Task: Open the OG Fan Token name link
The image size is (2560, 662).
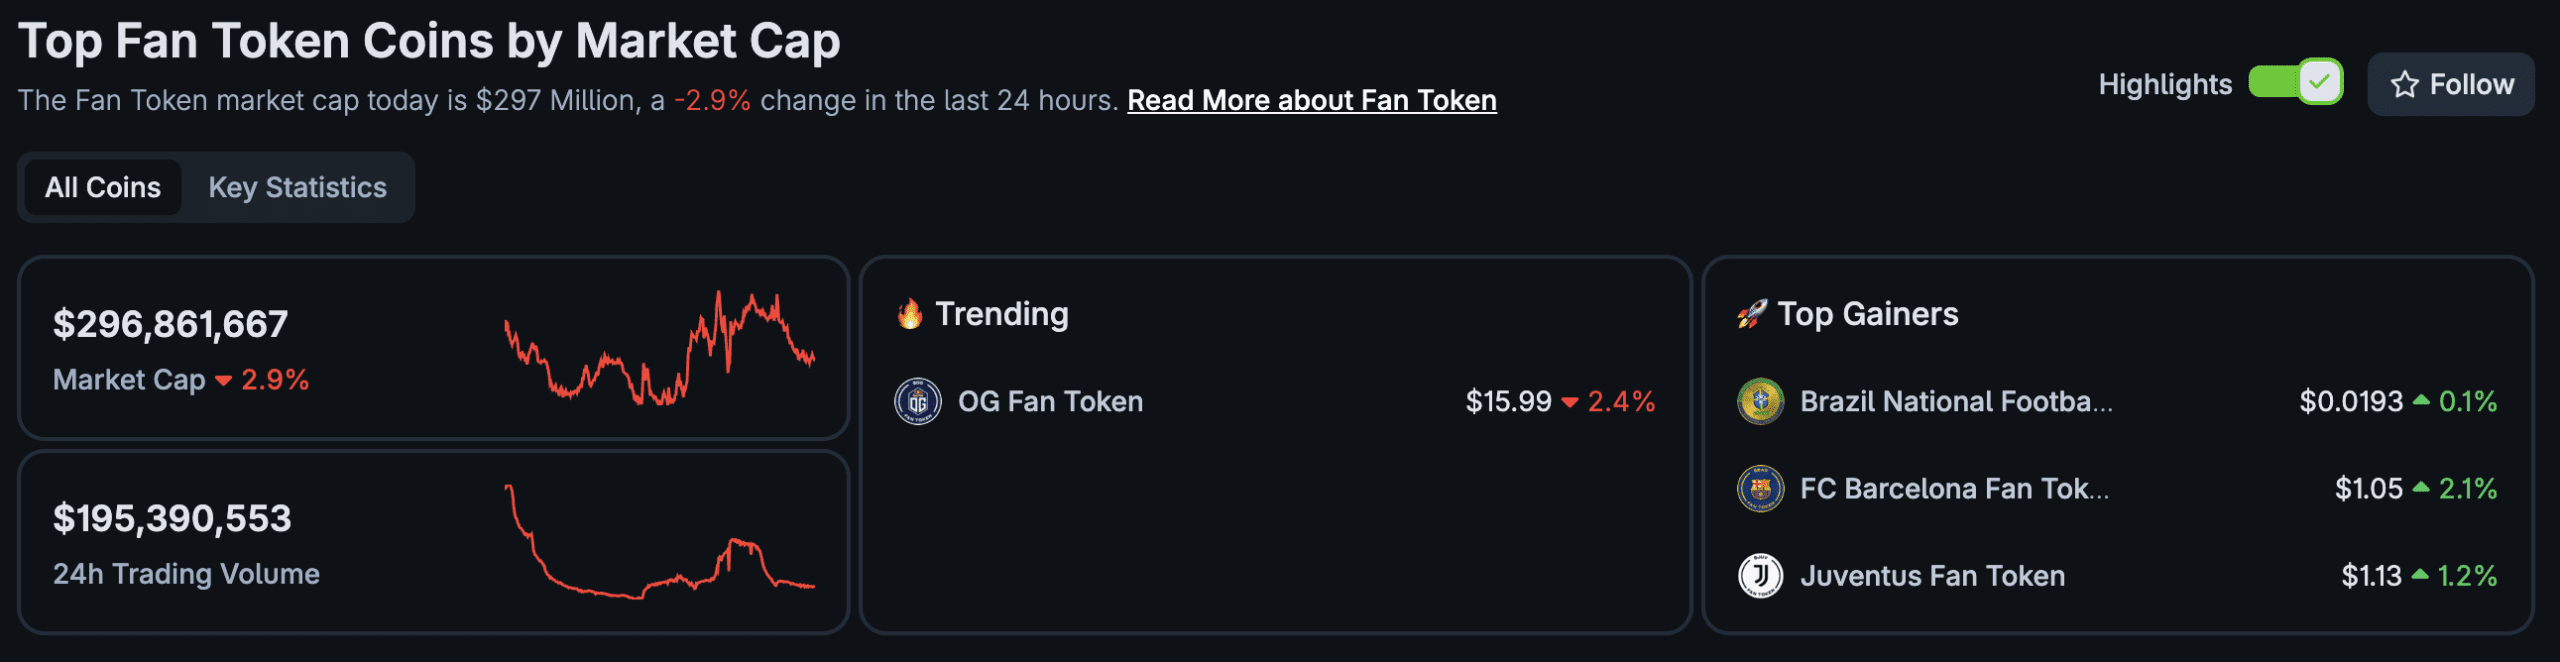Action: [1050, 402]
